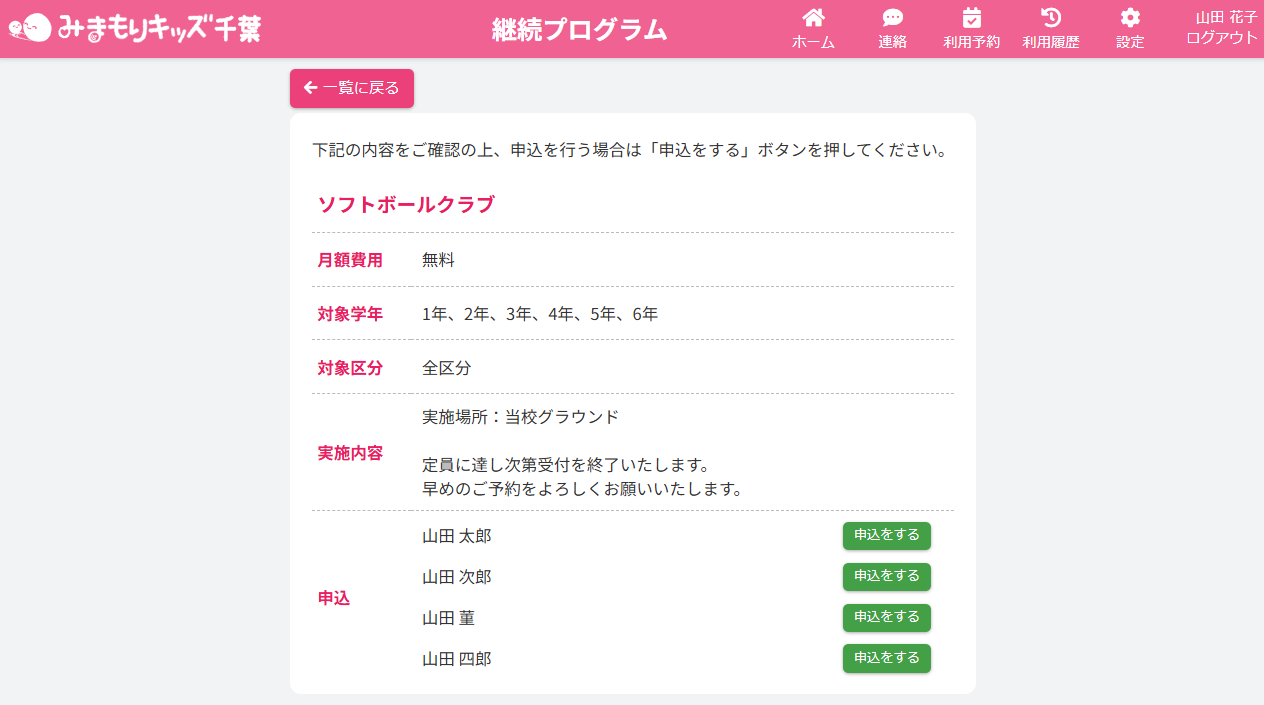Screen dimensions: 1264x705
Task: Open the 利用履歴 history clock icon
Action: point(1050,17)
